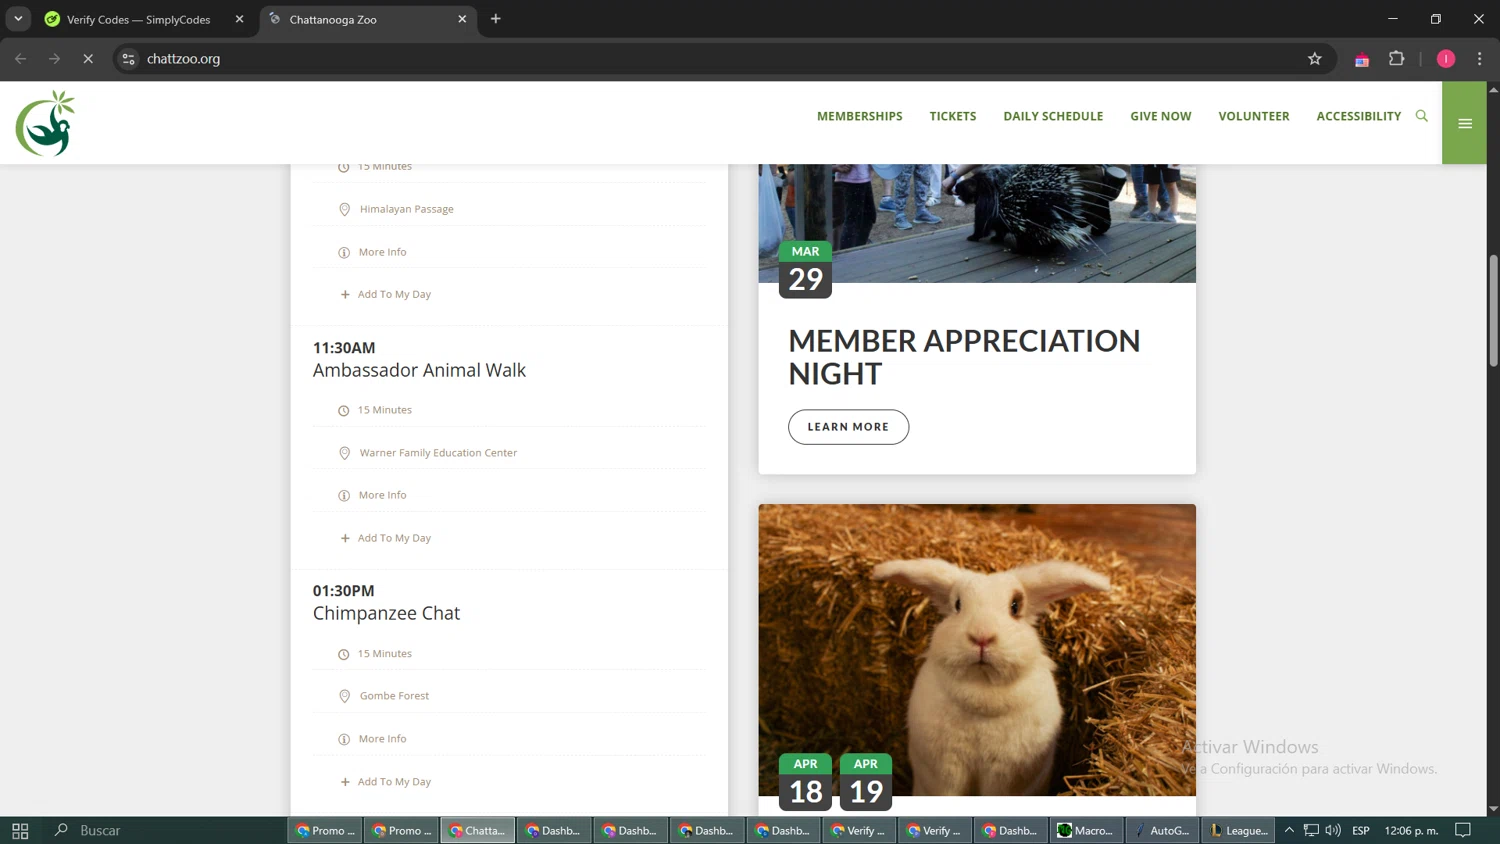The image size is (1500, 844).
Task: Open Chrome three-dot menu
Action: (1479, 59)
